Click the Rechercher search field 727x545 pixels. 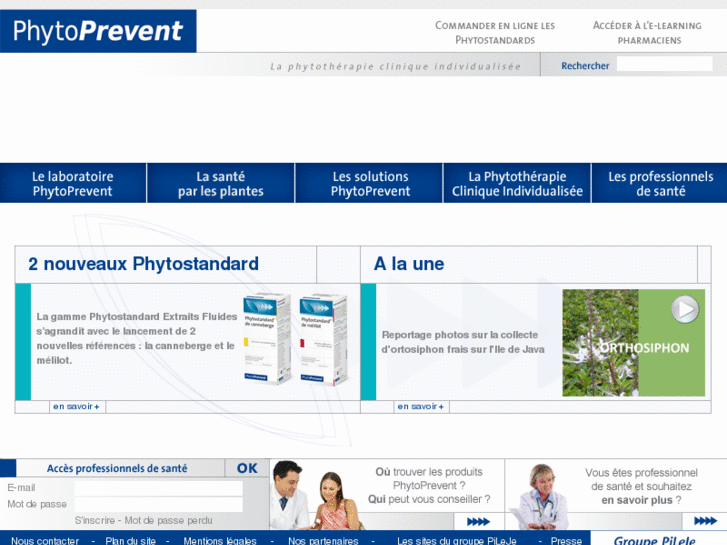(664, 64)
